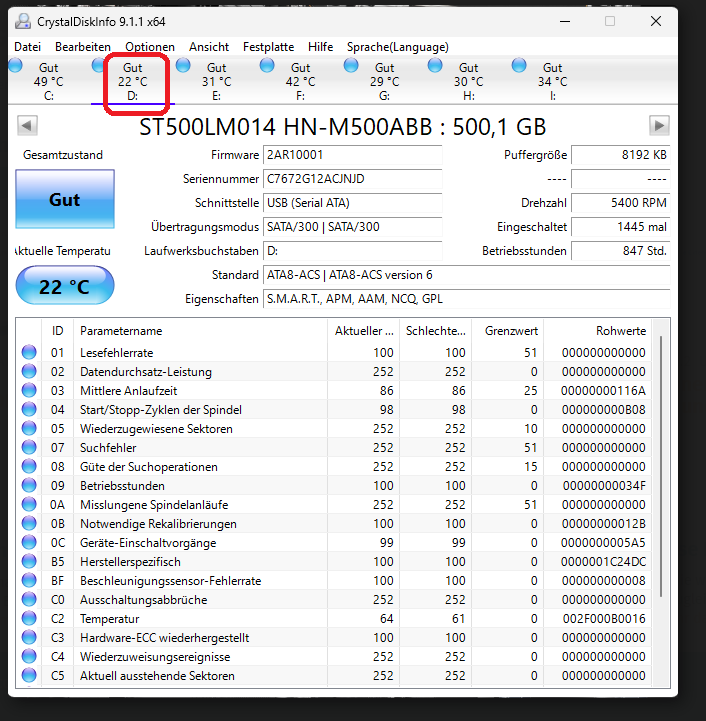Click status orb of Suchfehler row

(29, 447)
